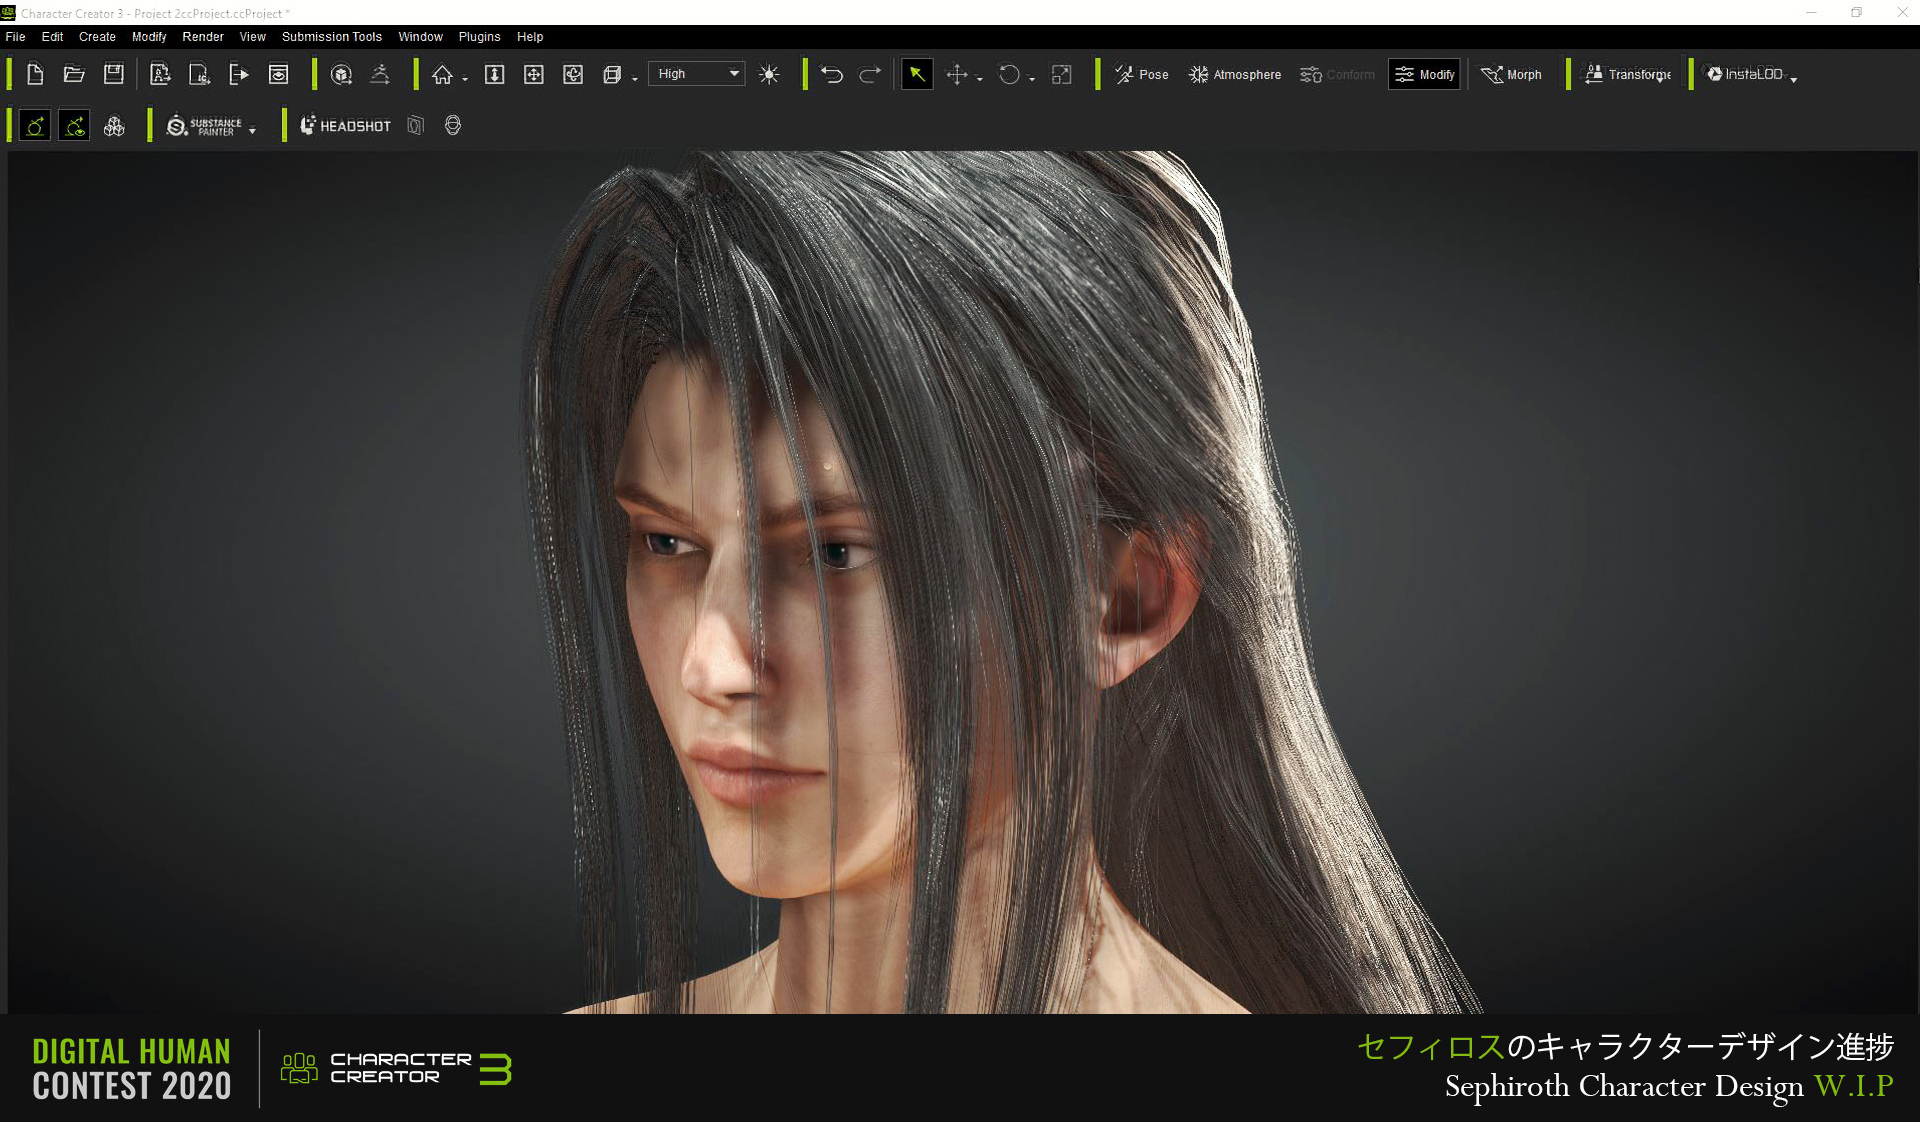Click the Send Character to iClone icon
The height and width of the screenshot is (1122, 1920).
[x=341, y=74]
